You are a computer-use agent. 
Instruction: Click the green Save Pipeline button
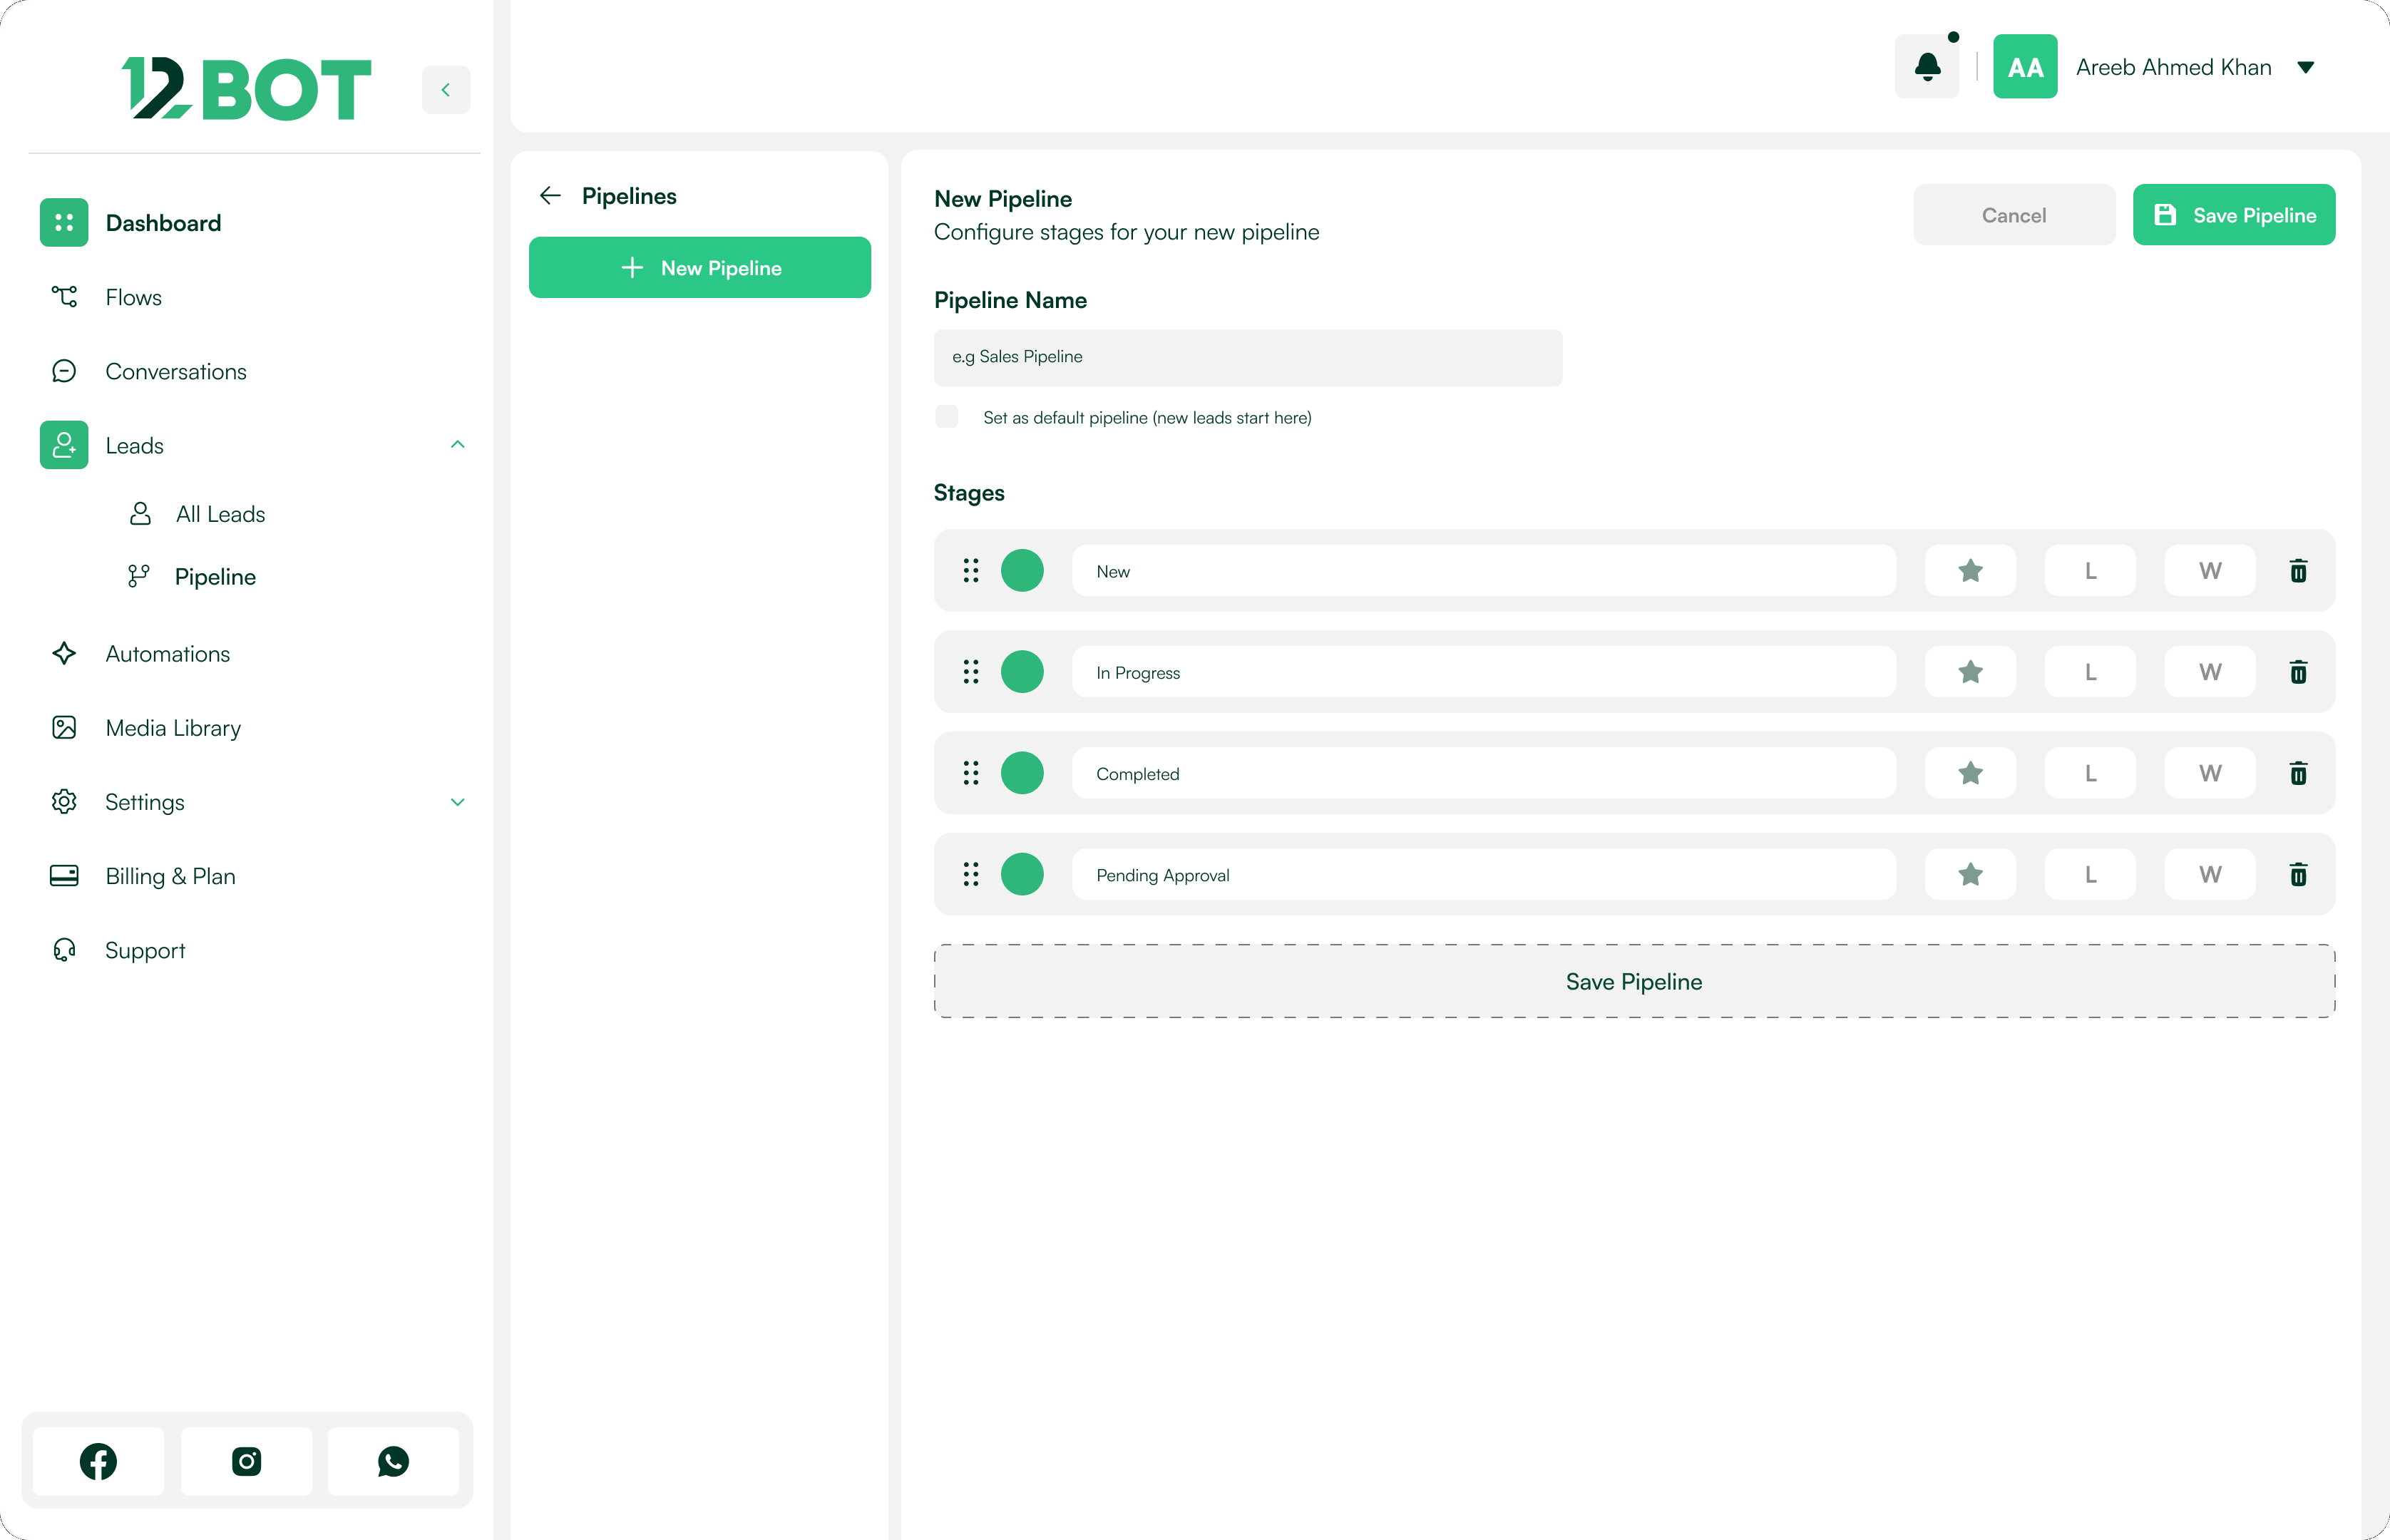tap(2234, 215)
